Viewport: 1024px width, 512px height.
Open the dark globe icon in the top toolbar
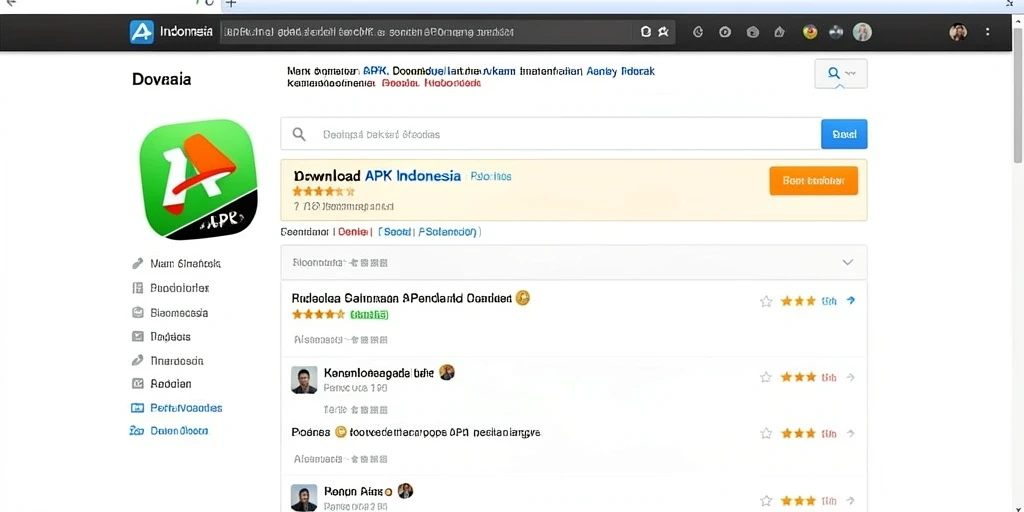836,31
